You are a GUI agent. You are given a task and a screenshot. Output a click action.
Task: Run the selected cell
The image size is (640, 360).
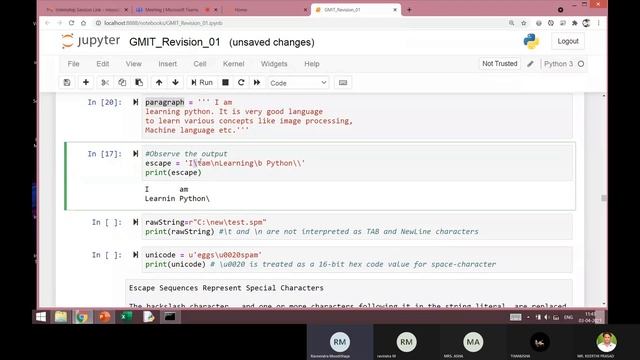(x=202, y=82)
